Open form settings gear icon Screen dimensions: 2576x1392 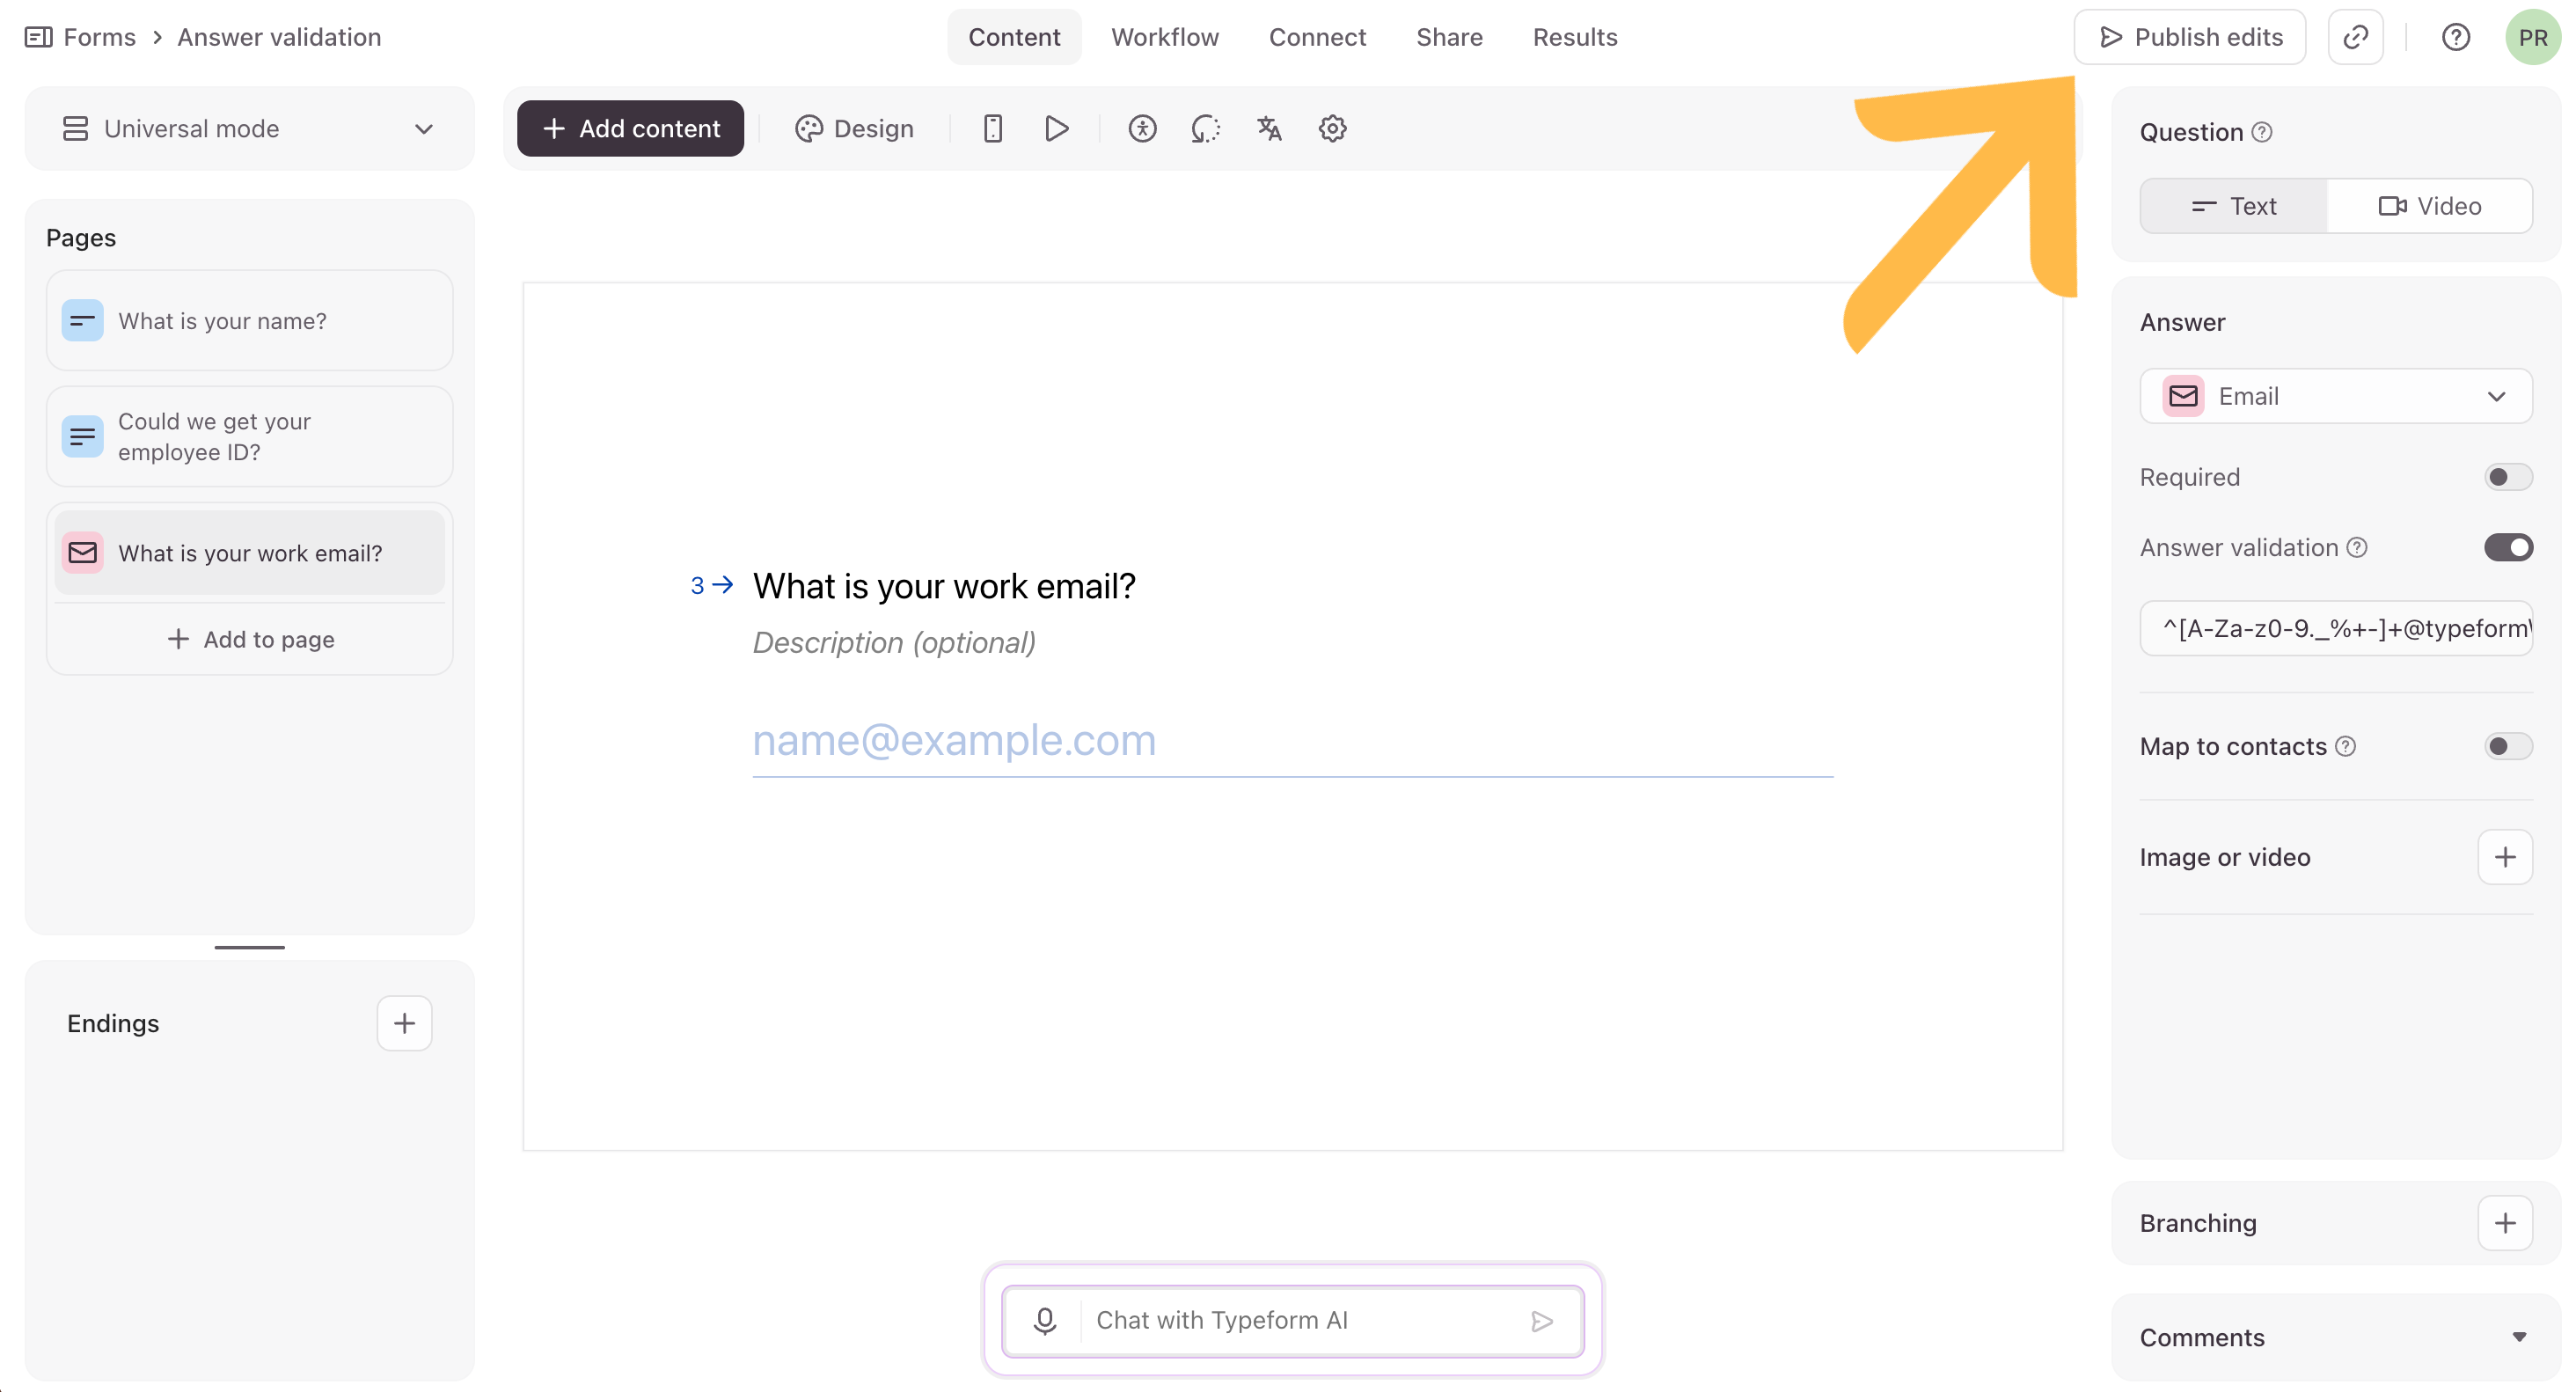[1332, 128]
